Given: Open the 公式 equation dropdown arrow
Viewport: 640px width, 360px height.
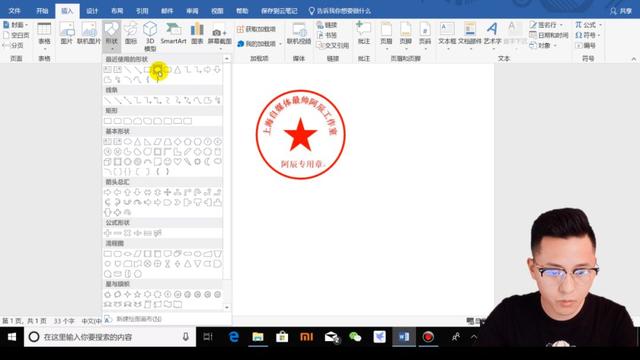Looking at the screenshot, I should point(600,25).
